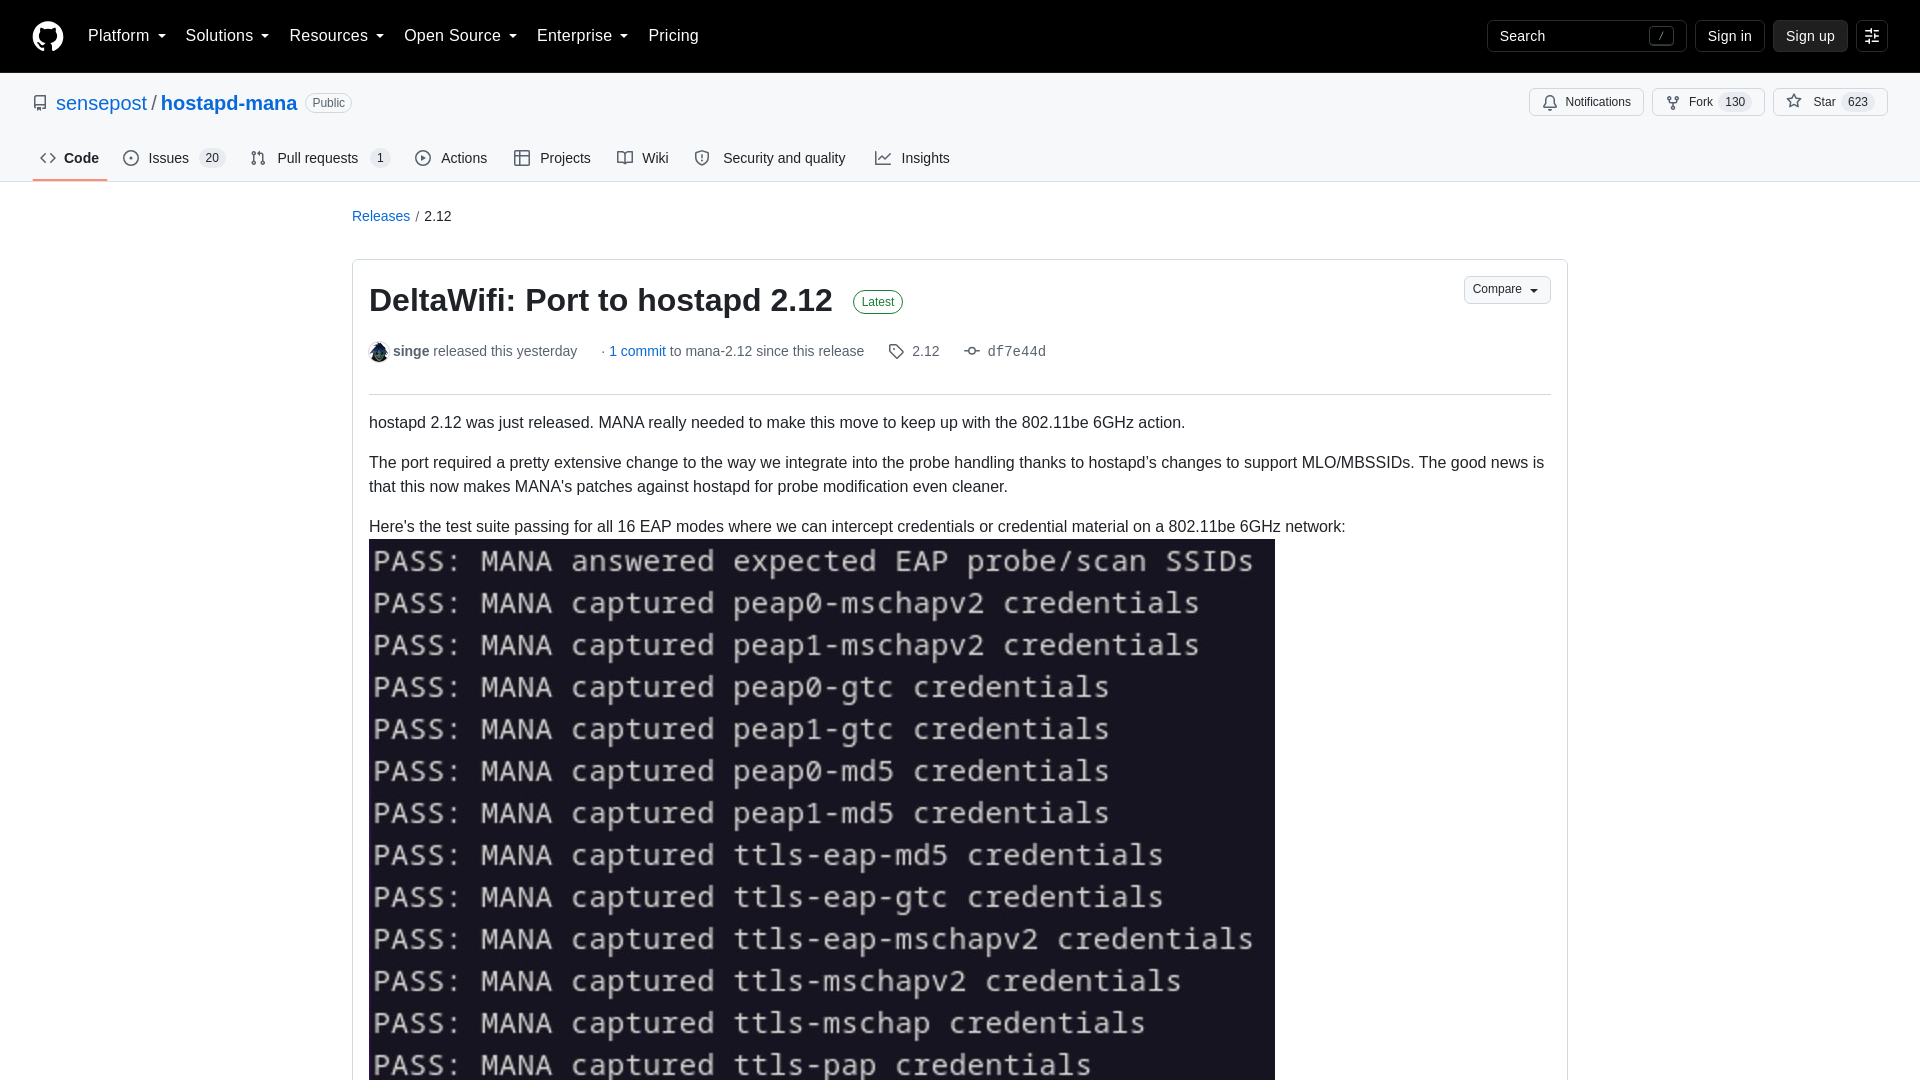Image resolution: width=1920 pixels, height=1080 pixels.
Task: Open the sensepost owner profile
Action: (101, 103)
